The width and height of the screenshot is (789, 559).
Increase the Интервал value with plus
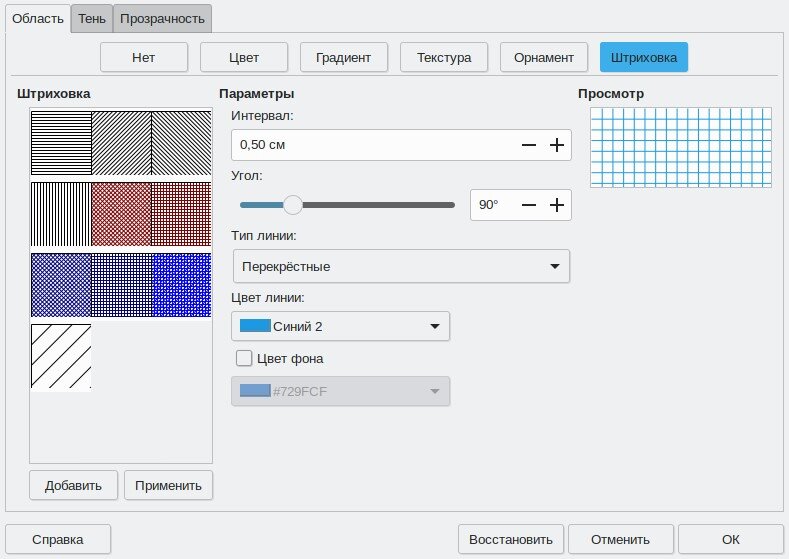tap(557, 145)
